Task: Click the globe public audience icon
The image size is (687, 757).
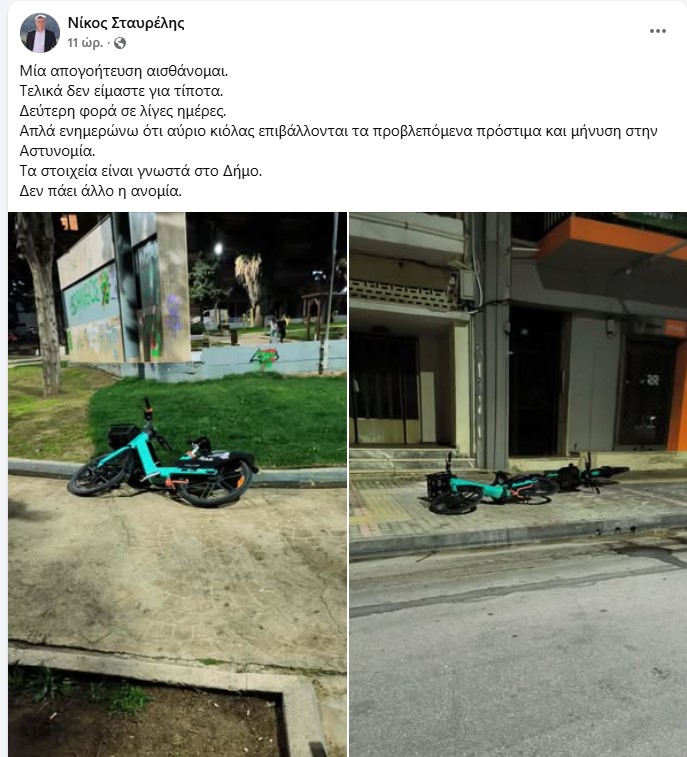Action: tap(120, 43)
